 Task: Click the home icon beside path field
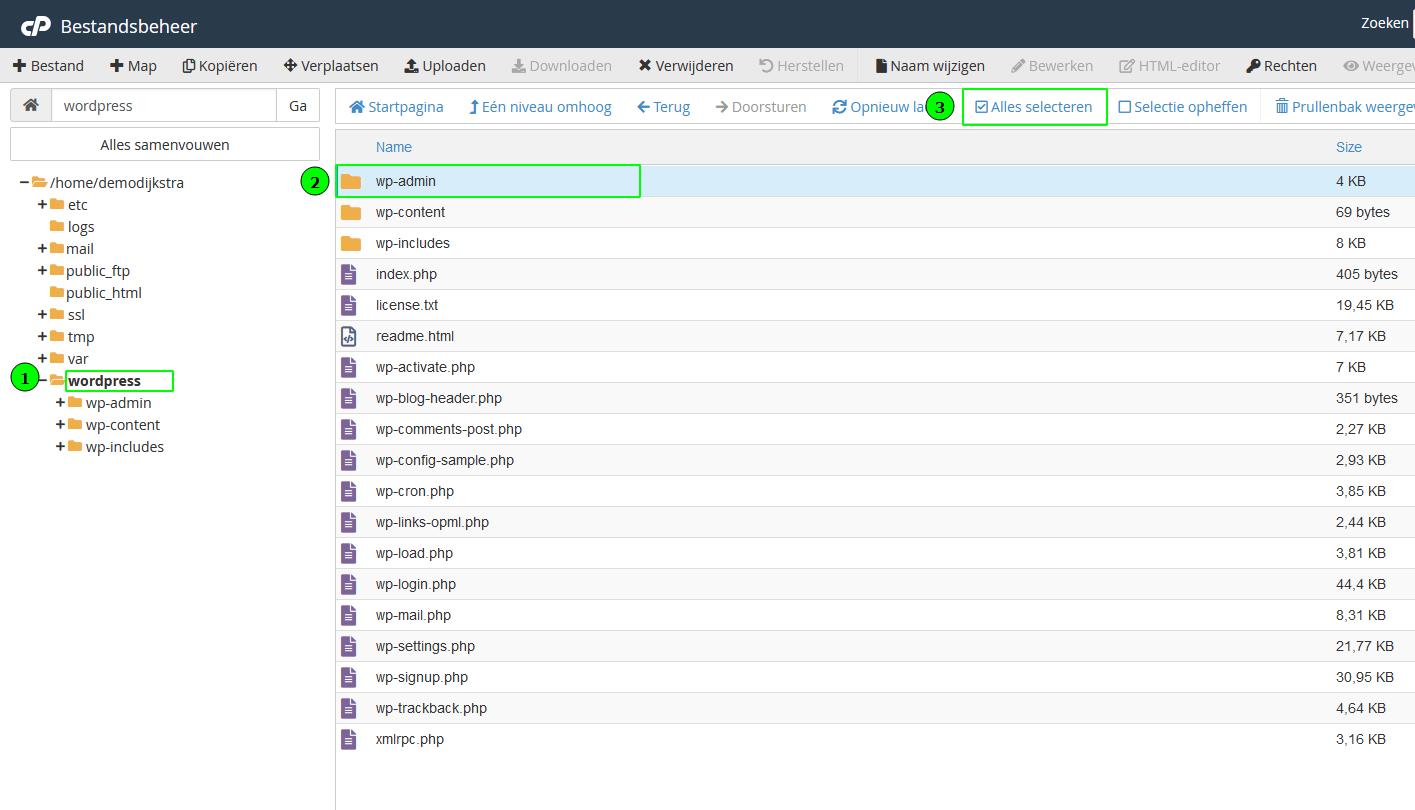[x=31, y=105]
